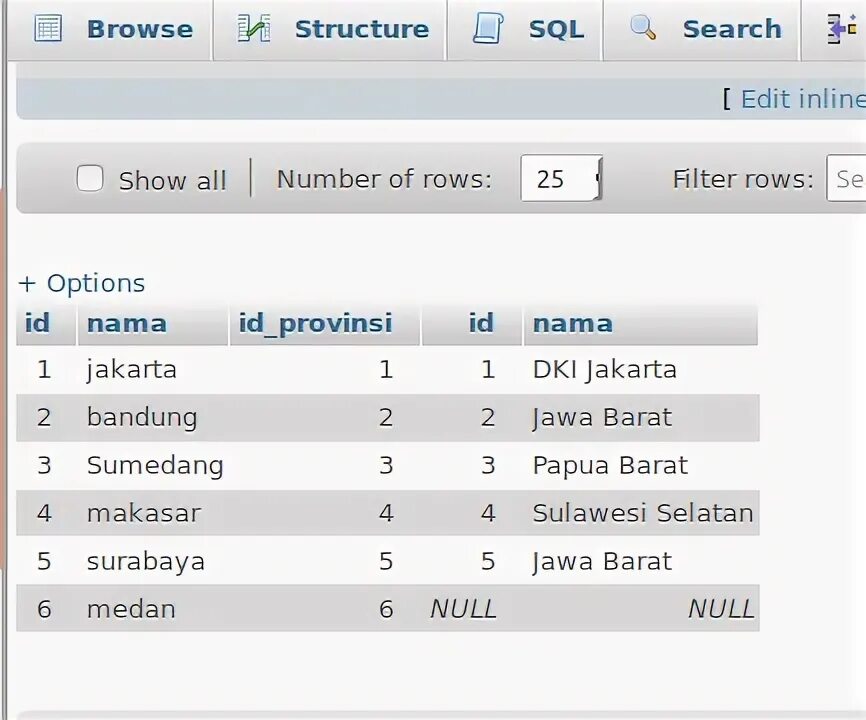Sort by the id_provinsi column header
Viewport: 866px width, 720px height.
click(x=315, y=324)
